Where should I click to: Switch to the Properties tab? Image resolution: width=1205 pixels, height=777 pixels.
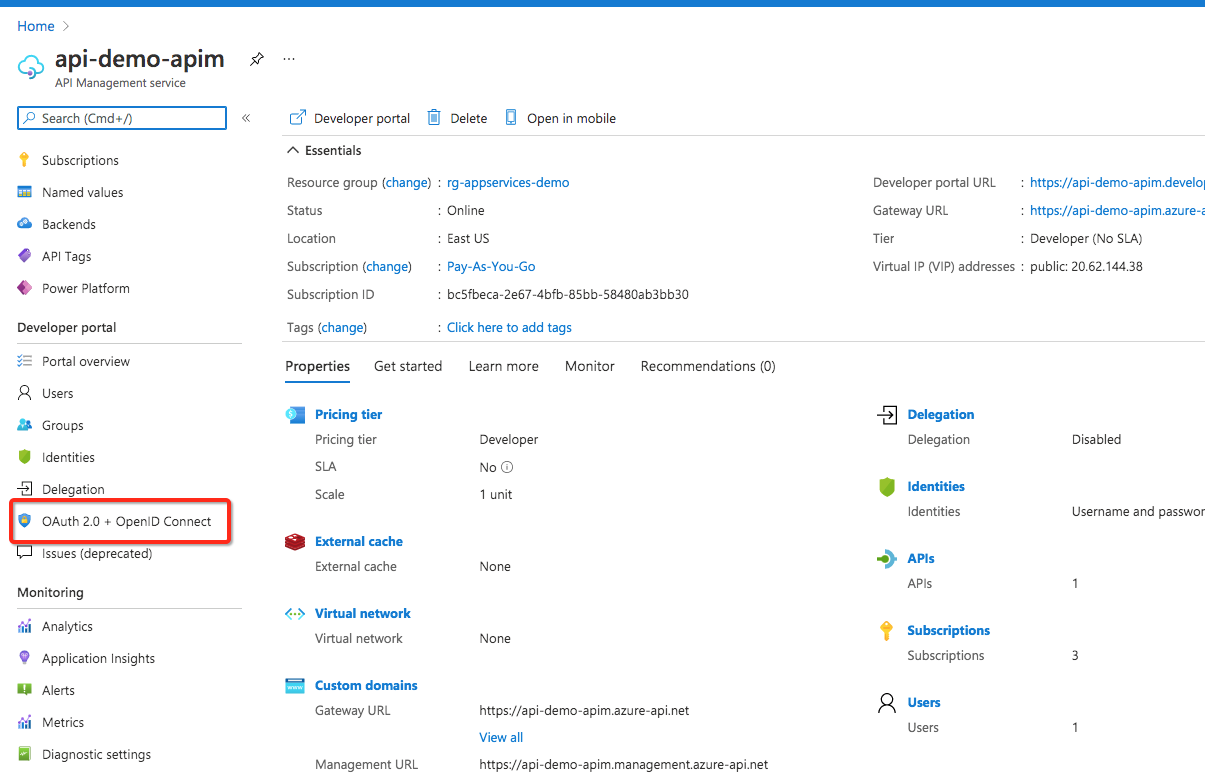click(x=318, y=366)
